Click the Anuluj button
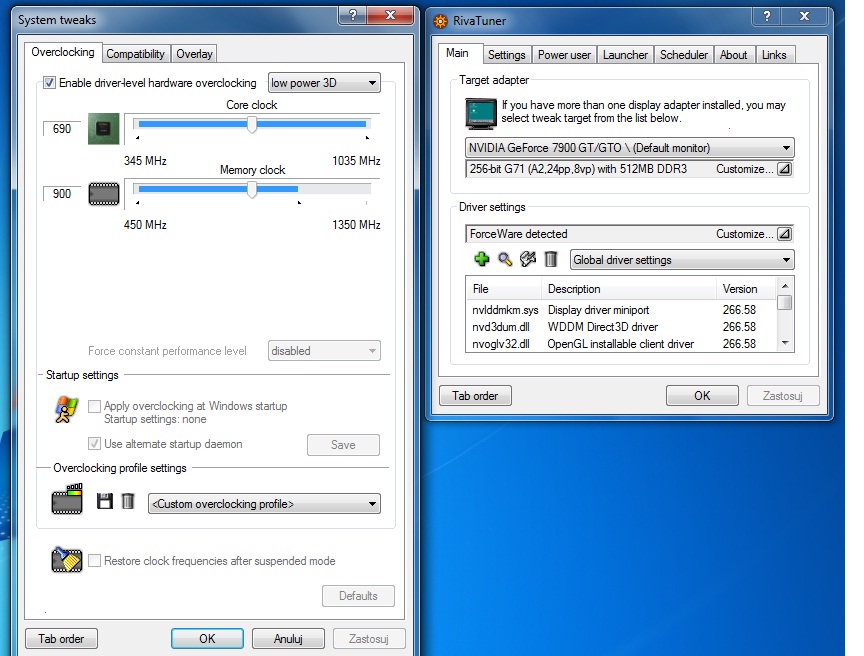Viewport: 864px width, 656px height. point(288,639)
